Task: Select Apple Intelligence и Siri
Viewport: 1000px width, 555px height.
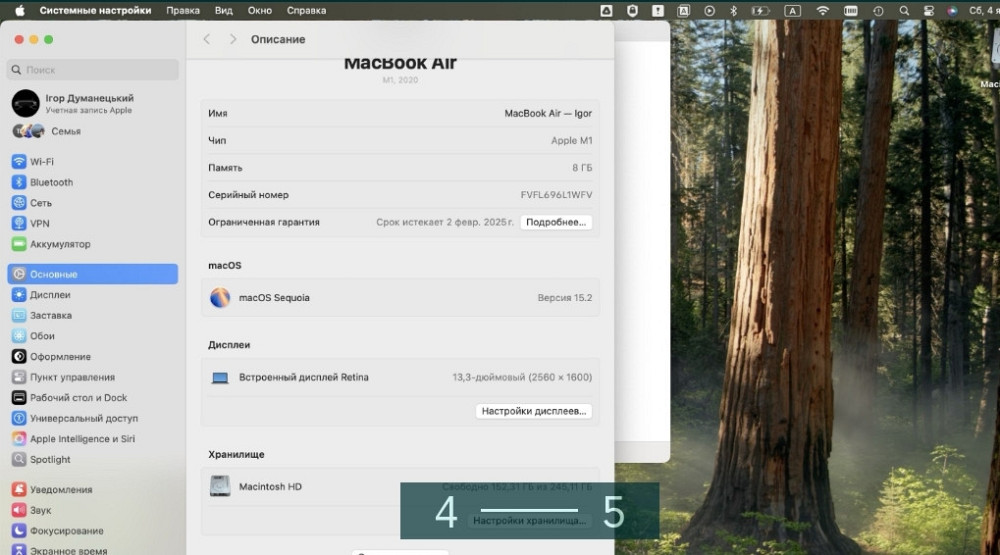Action: coord(82,439)
